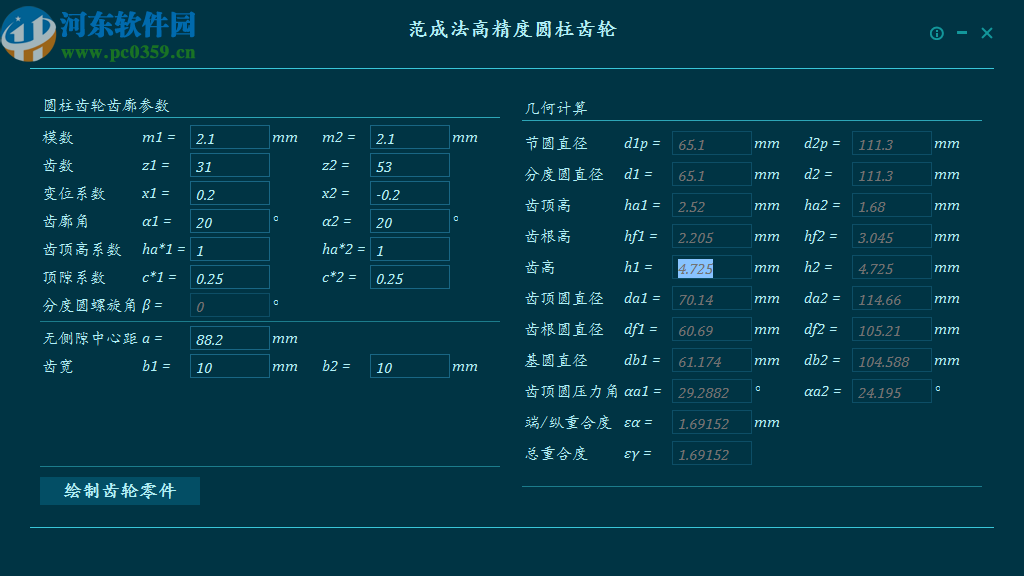Select the da2 tip diameter output
Viewport: 1024px width, 576px height.
pyautogui.click(x=891, y=298)
